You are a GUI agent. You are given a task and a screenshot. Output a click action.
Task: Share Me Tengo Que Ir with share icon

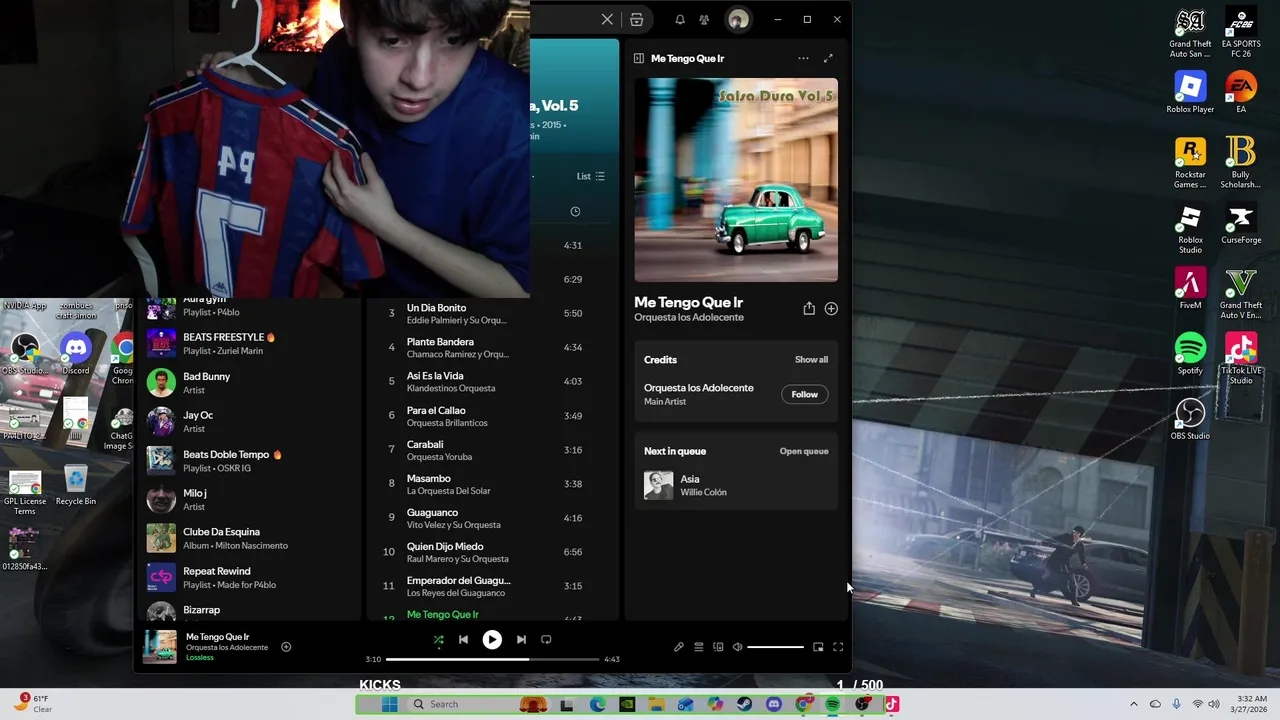(x=809, y=309)
